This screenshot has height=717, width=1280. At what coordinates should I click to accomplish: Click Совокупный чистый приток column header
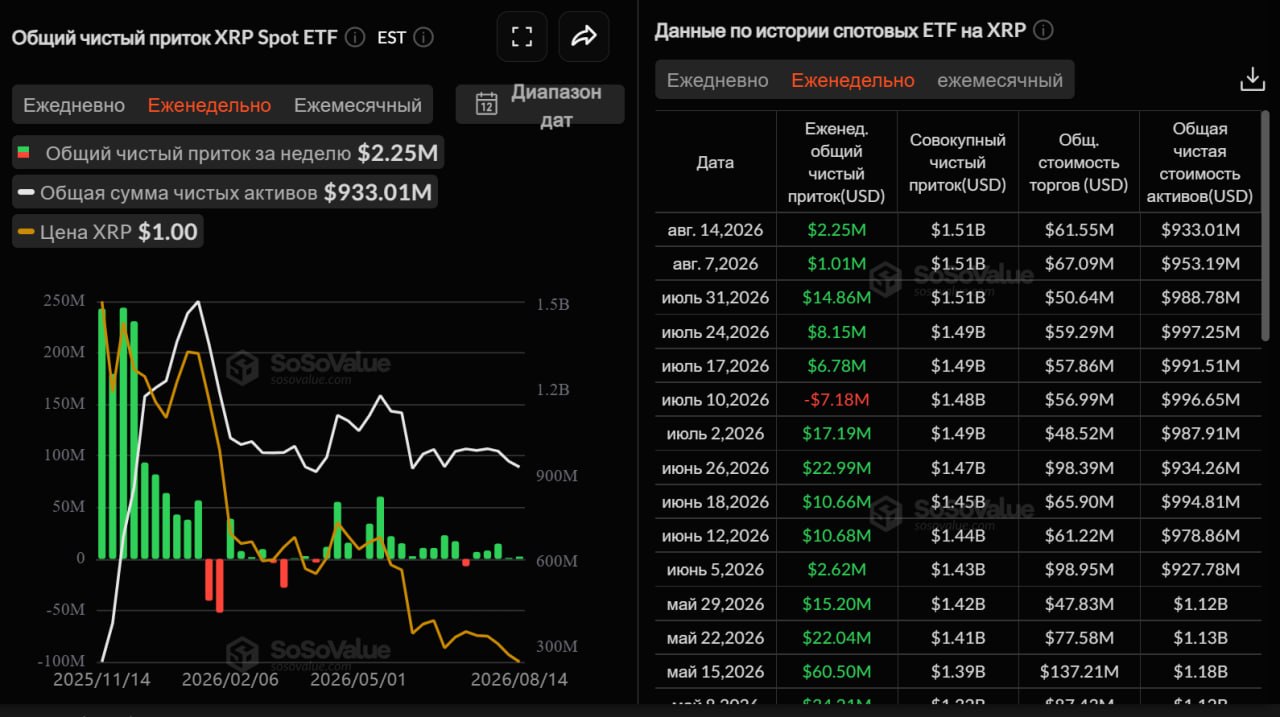(x=958, y=162)
